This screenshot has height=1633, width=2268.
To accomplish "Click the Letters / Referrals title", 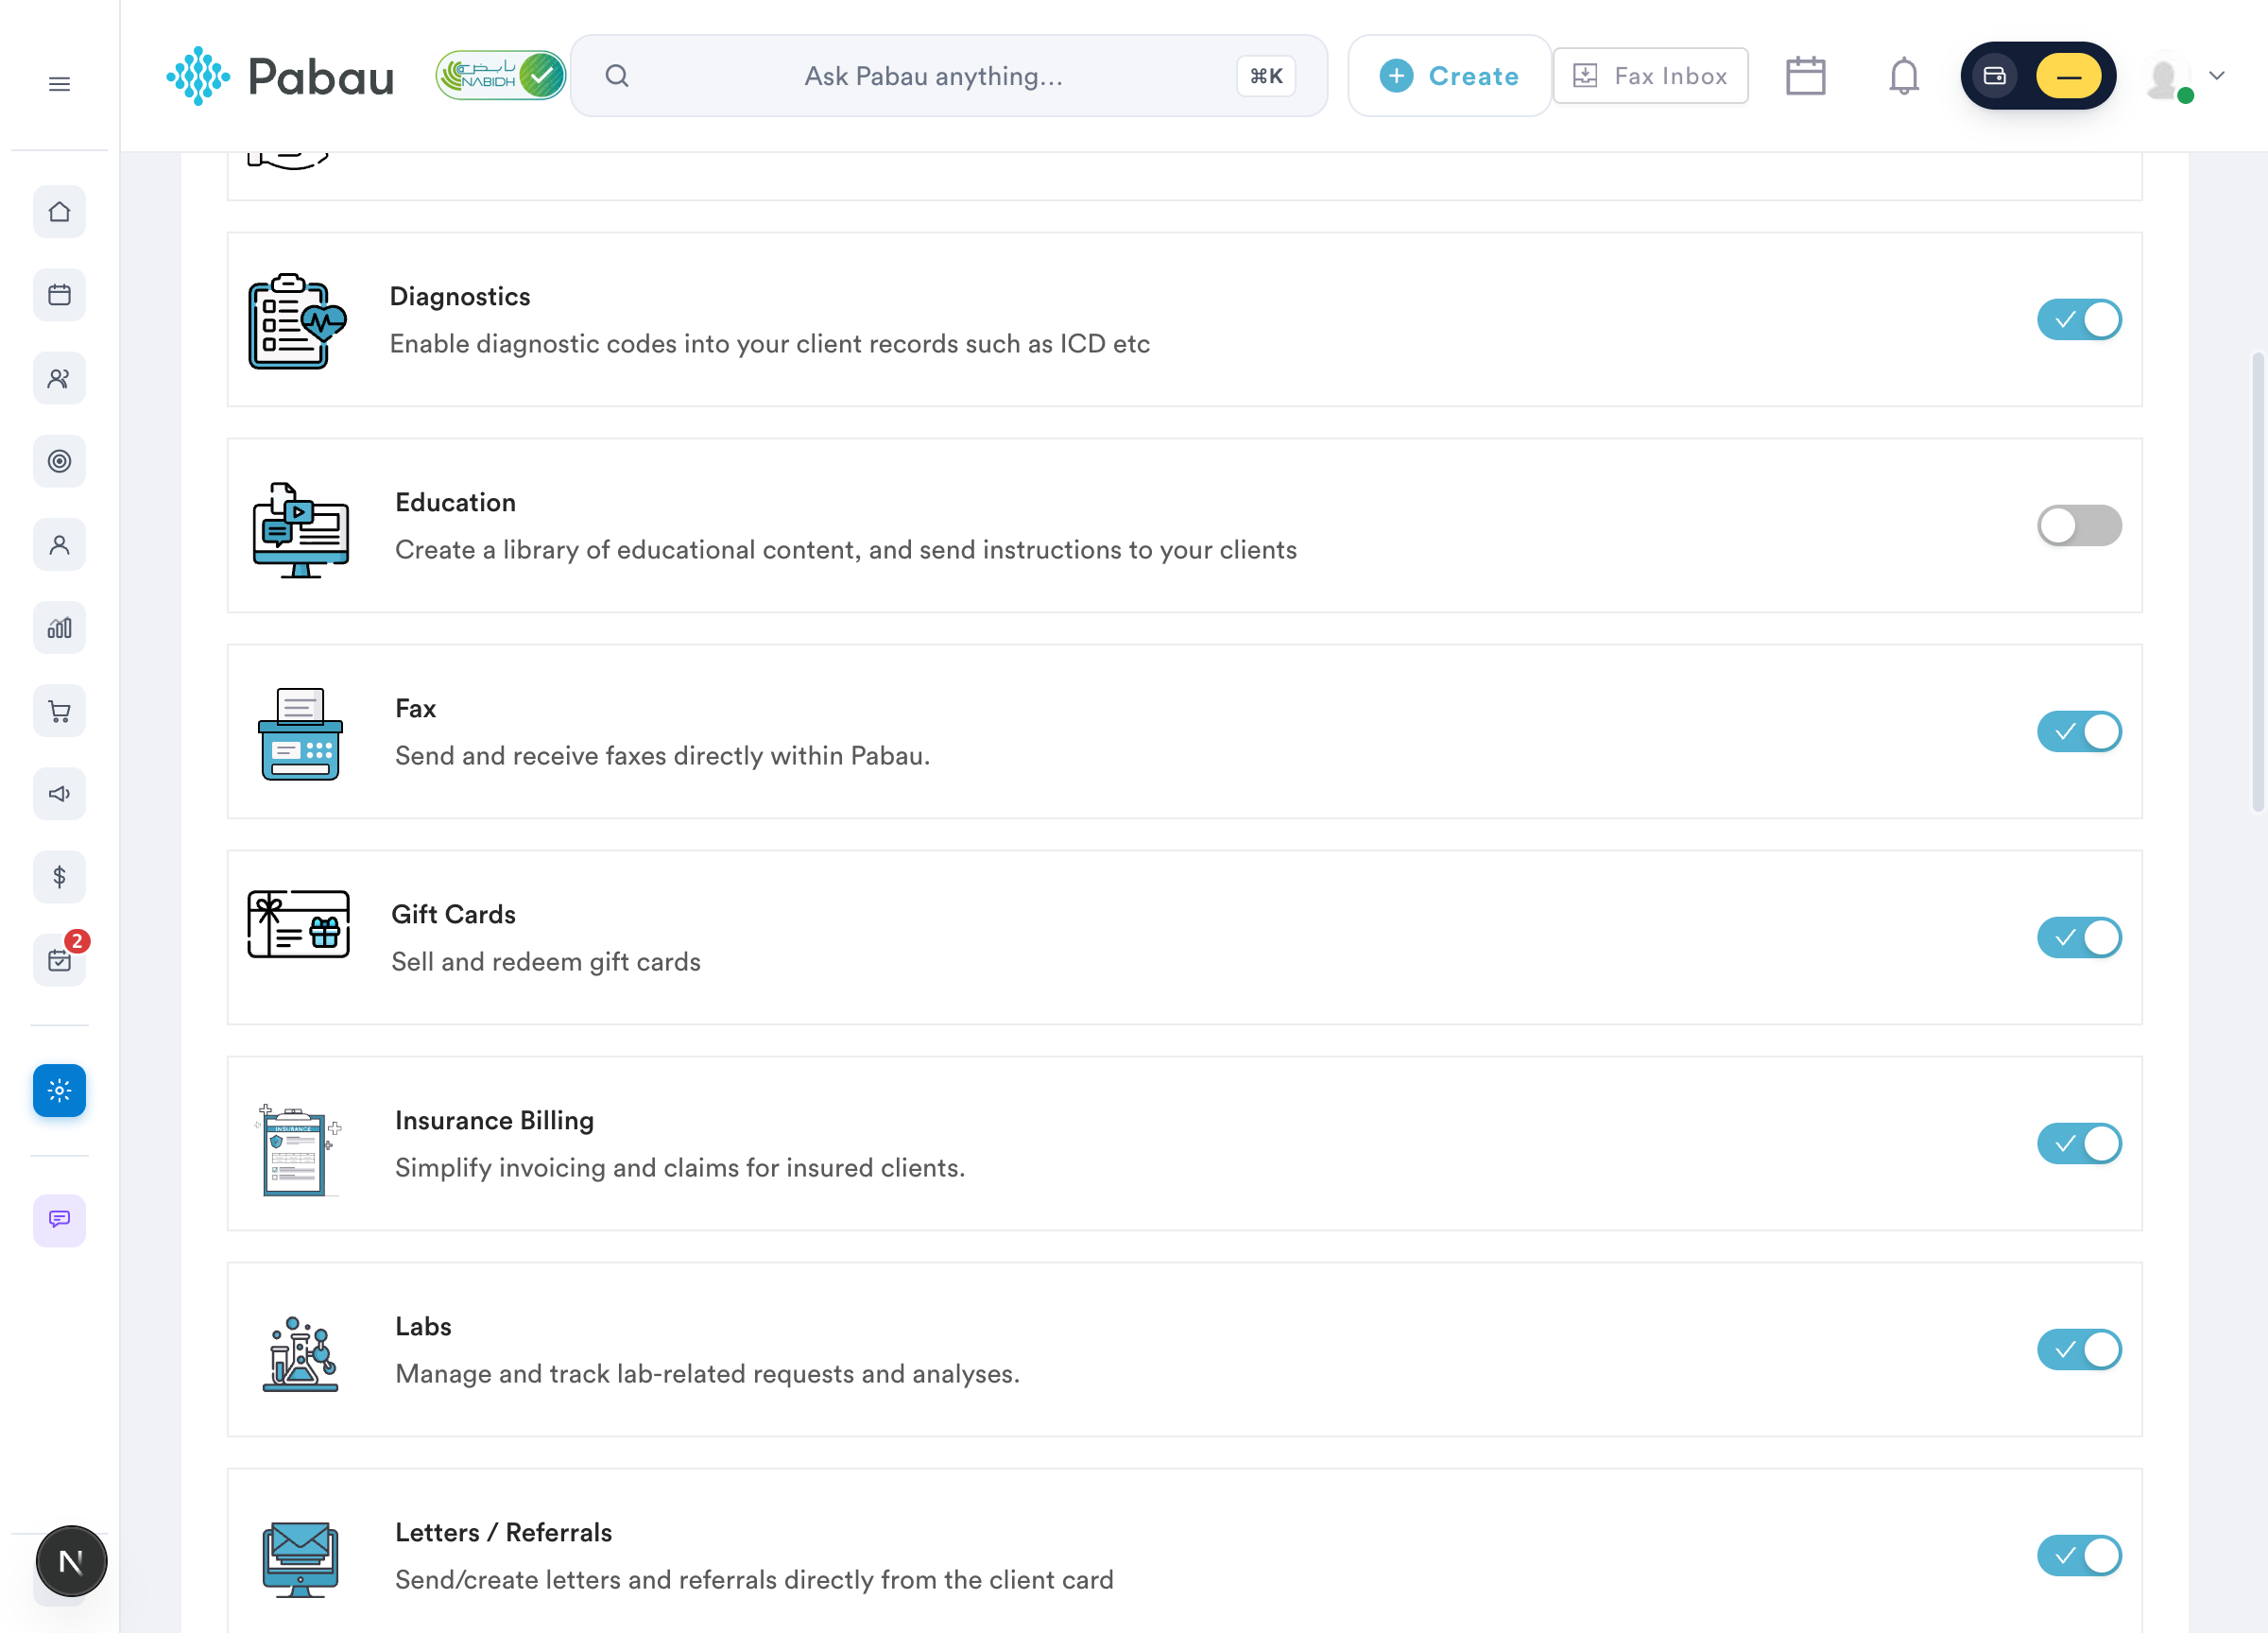I will tap(503, 1533).
